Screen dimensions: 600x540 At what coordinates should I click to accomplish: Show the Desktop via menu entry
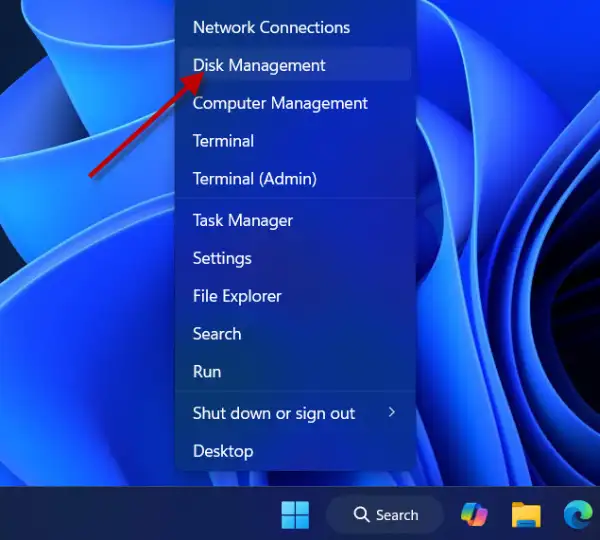pos(295,451)
